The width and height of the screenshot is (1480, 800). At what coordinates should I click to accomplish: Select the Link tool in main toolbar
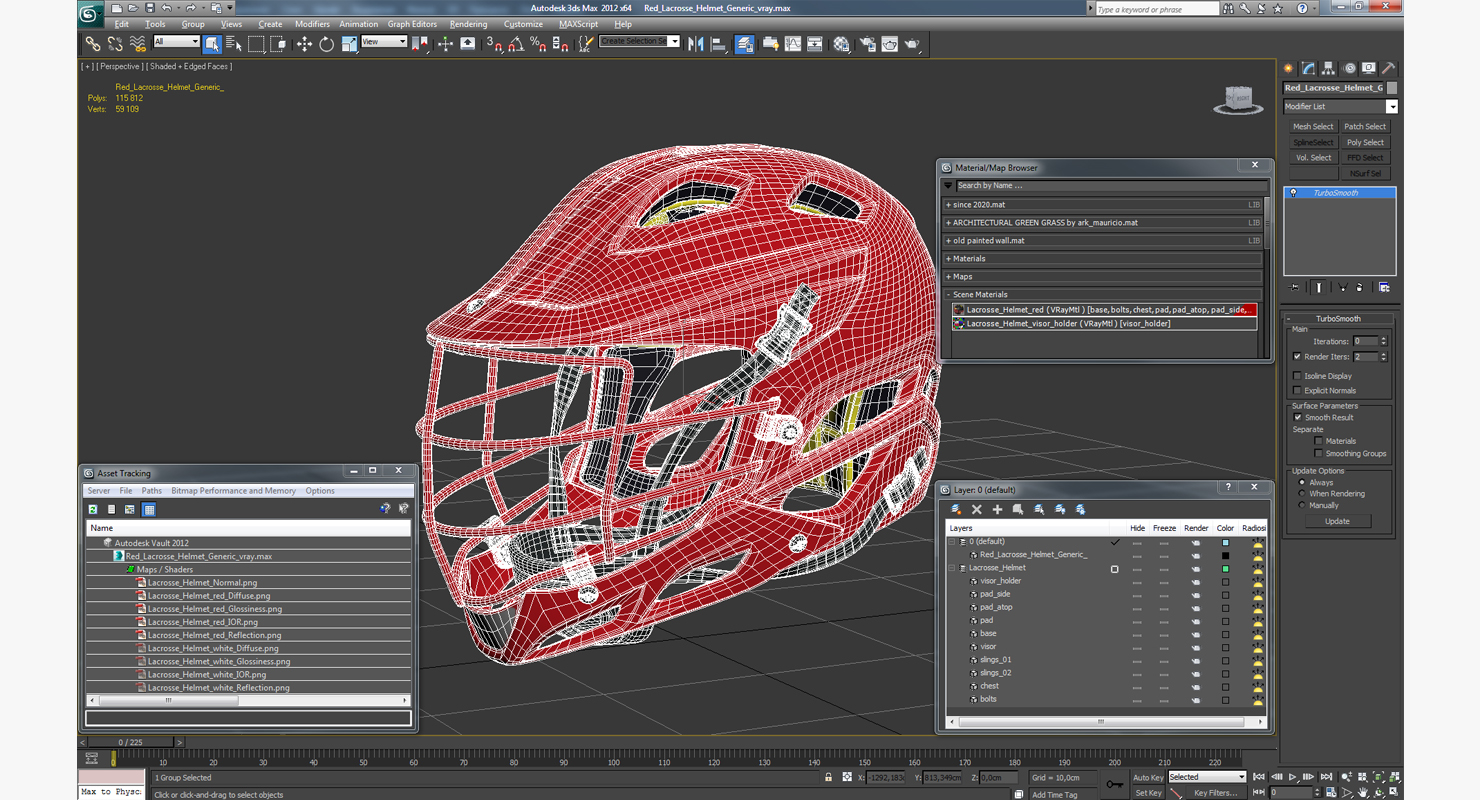92,44
